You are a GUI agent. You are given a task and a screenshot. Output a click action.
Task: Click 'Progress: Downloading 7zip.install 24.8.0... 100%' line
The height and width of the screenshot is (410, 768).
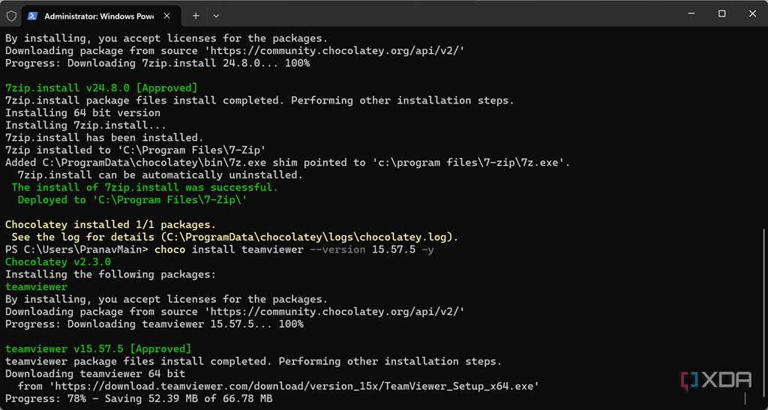click(x=157, y=63)
